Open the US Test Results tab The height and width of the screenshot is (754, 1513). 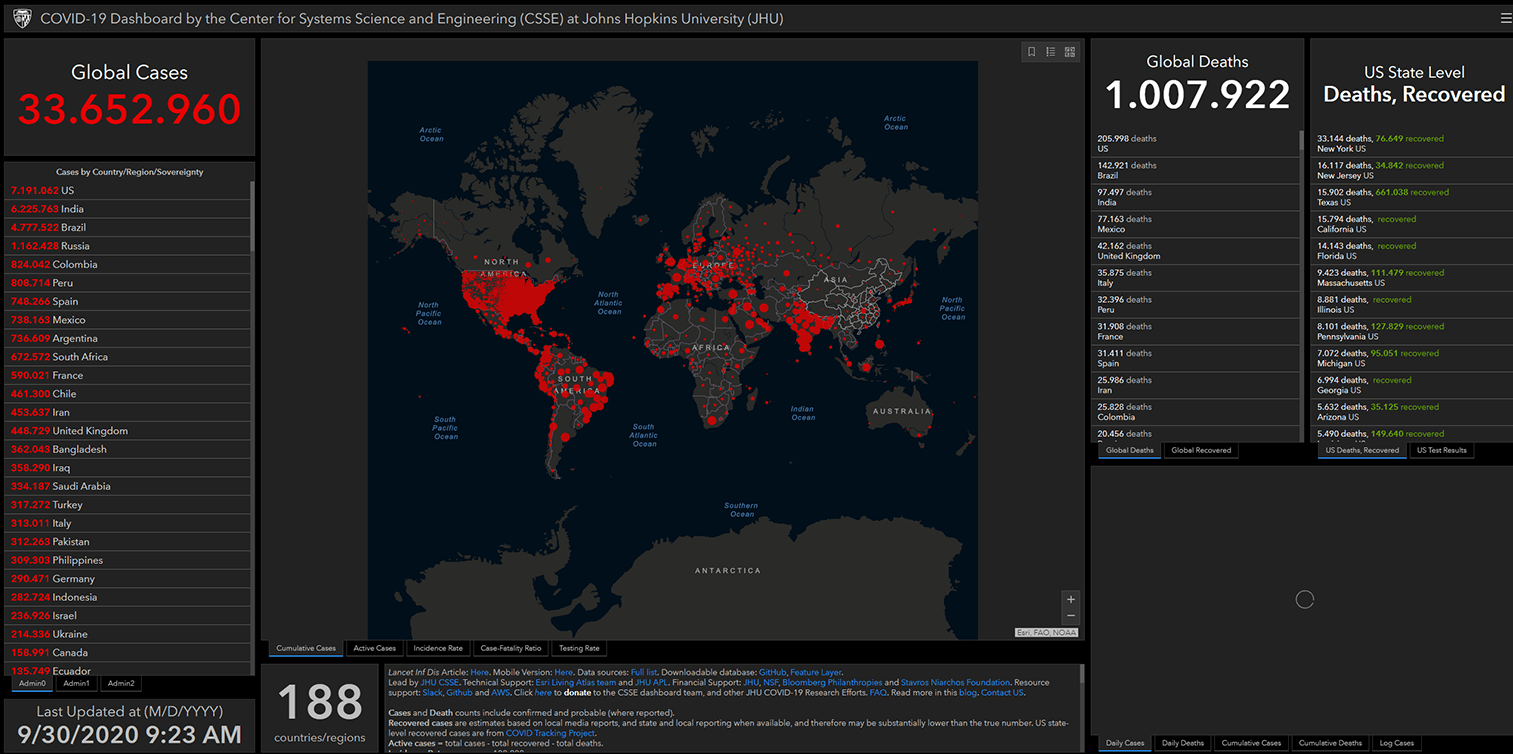pos(1442,450)
